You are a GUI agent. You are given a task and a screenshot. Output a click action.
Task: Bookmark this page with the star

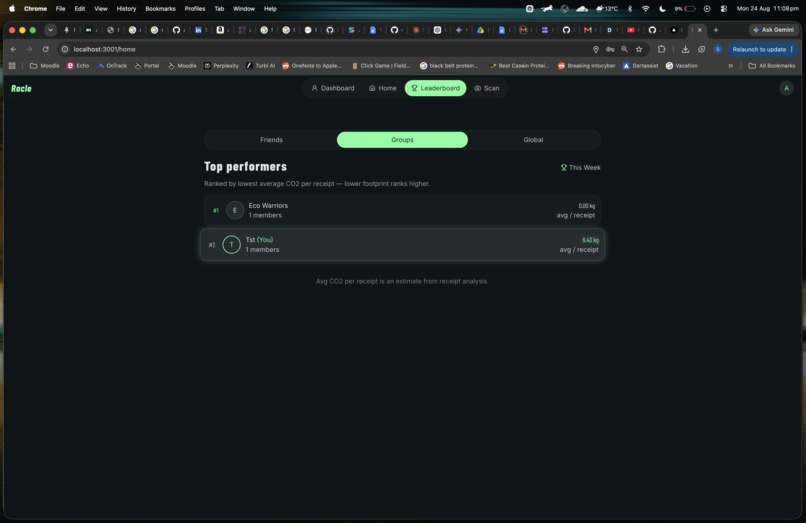click(639, 49)
